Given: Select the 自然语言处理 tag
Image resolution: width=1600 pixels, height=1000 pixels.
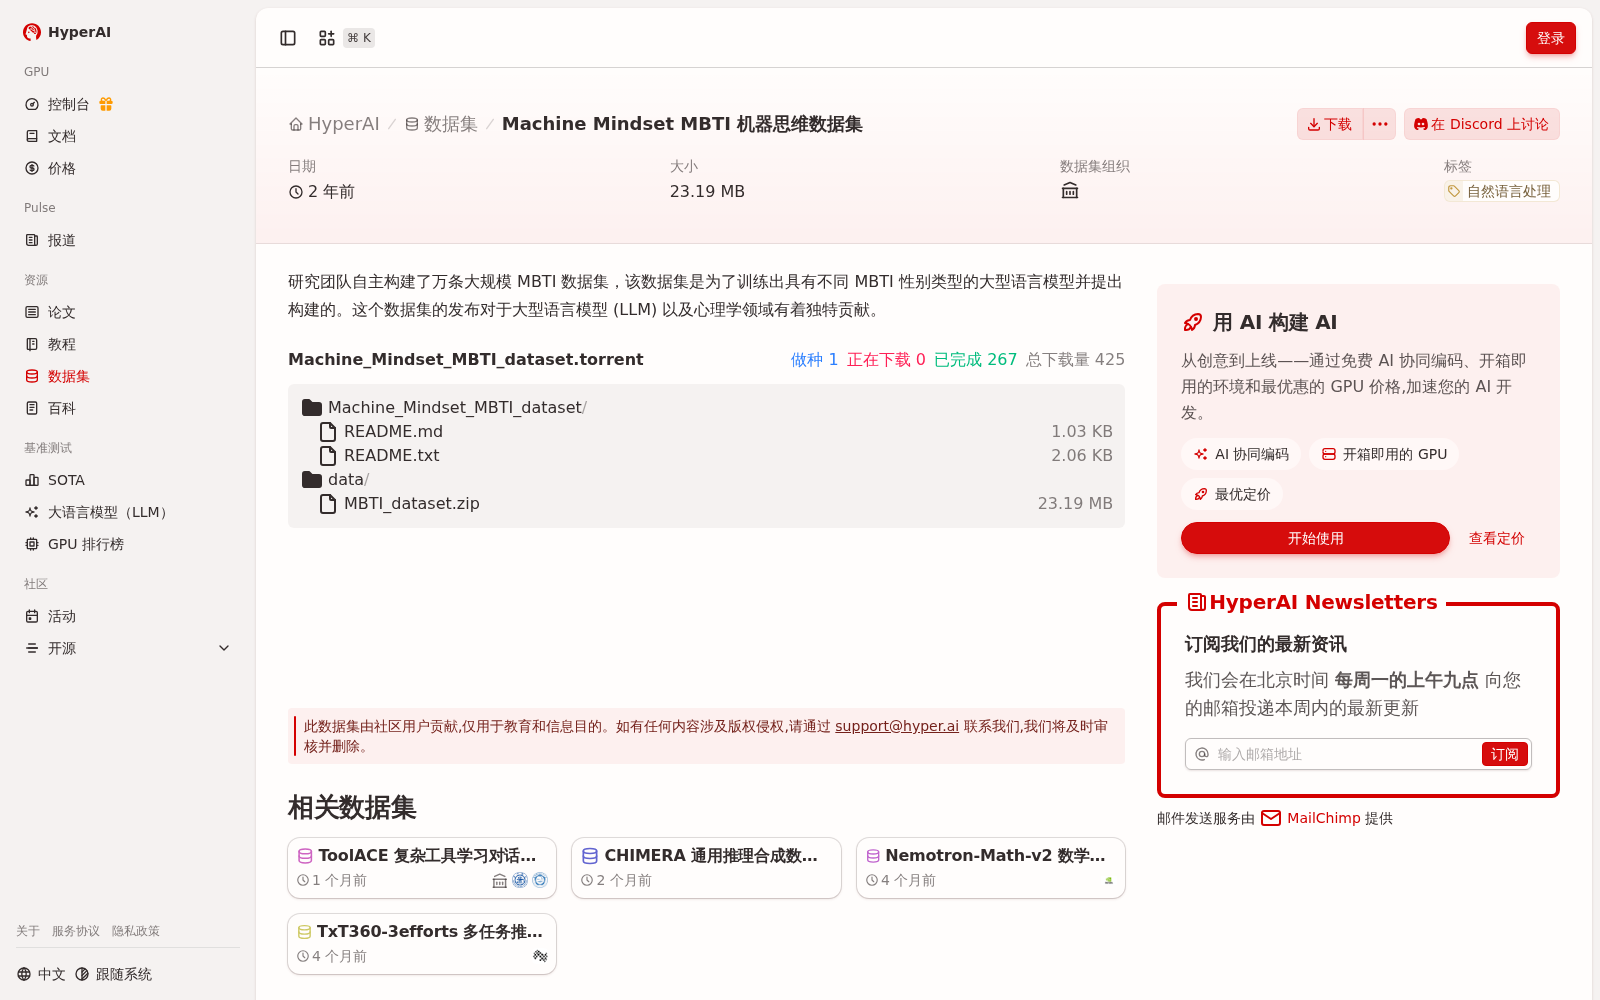Looking at the screenshot, I should coord(1500,191).
